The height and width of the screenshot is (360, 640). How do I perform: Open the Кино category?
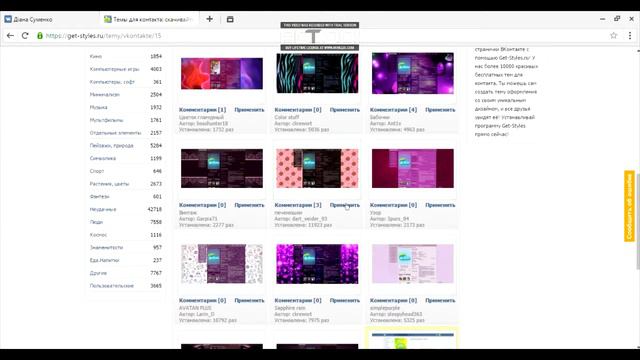coord(96,56)
